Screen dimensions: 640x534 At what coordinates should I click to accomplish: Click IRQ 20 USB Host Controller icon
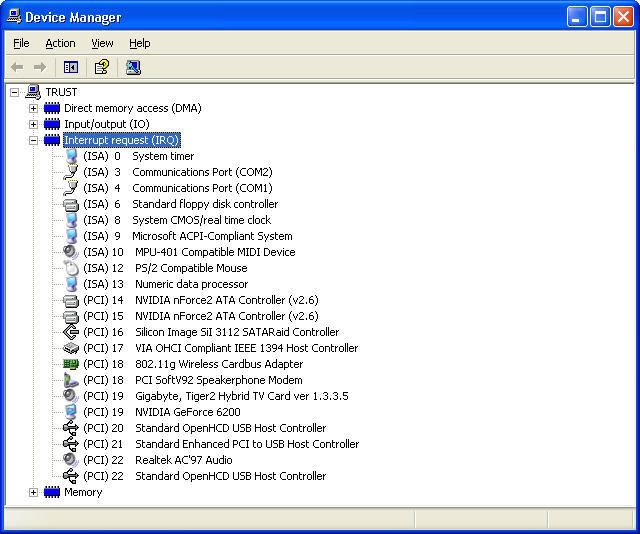click(71, 428)
